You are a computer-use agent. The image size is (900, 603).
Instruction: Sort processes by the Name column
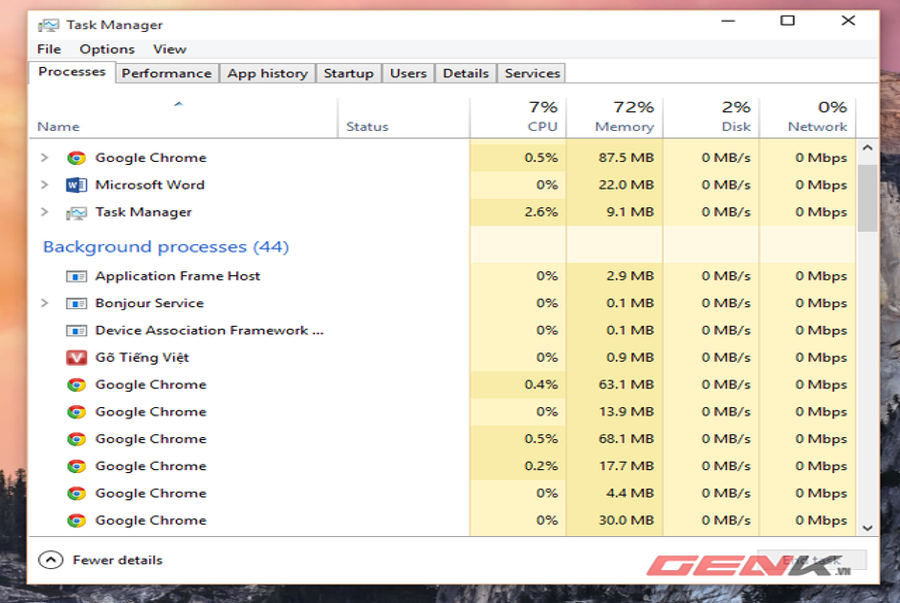(183, 118)
